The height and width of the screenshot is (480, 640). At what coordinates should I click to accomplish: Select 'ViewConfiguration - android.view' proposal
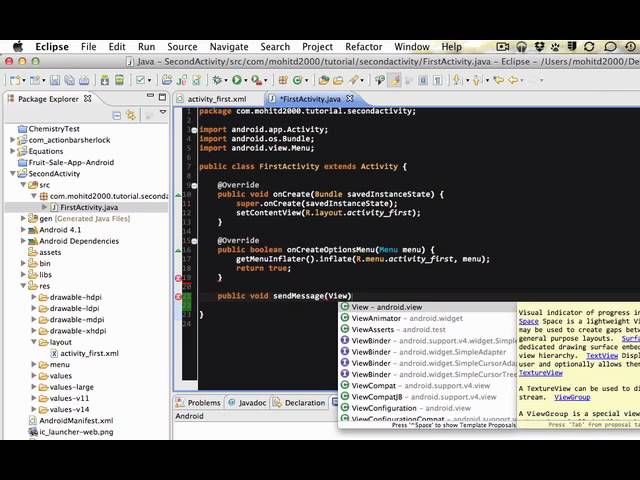tap(427, 408)
